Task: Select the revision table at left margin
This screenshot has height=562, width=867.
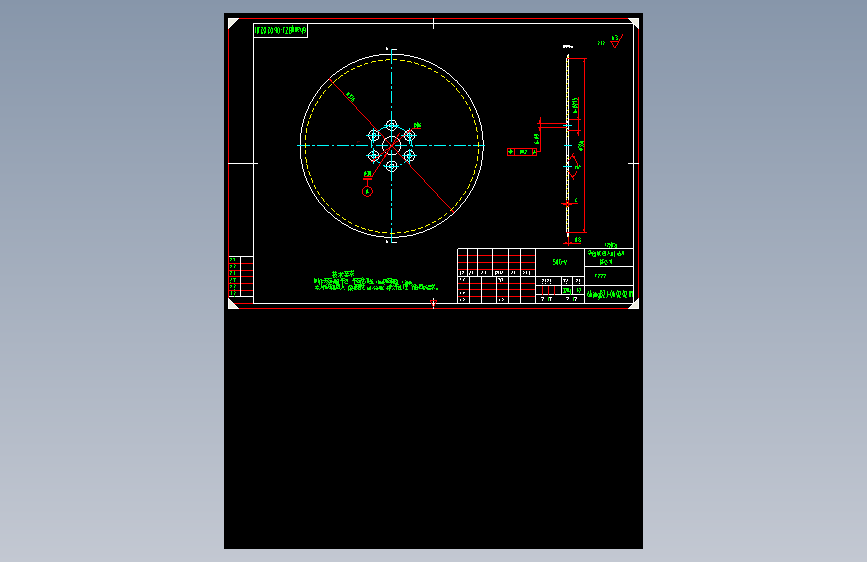Action: tap(241, 277)
